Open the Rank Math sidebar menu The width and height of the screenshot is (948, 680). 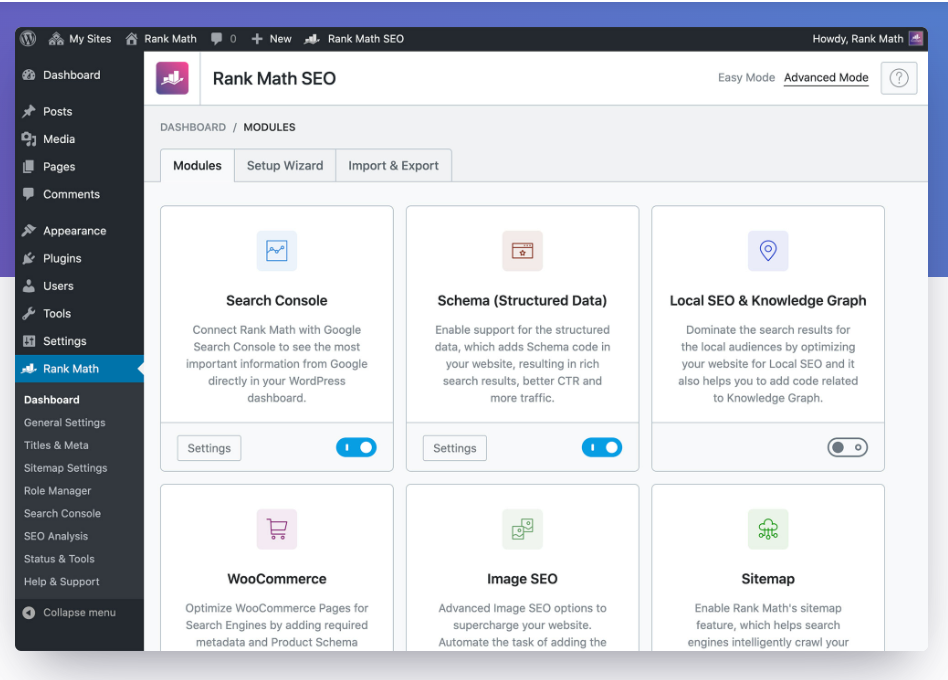pos(79,369)
